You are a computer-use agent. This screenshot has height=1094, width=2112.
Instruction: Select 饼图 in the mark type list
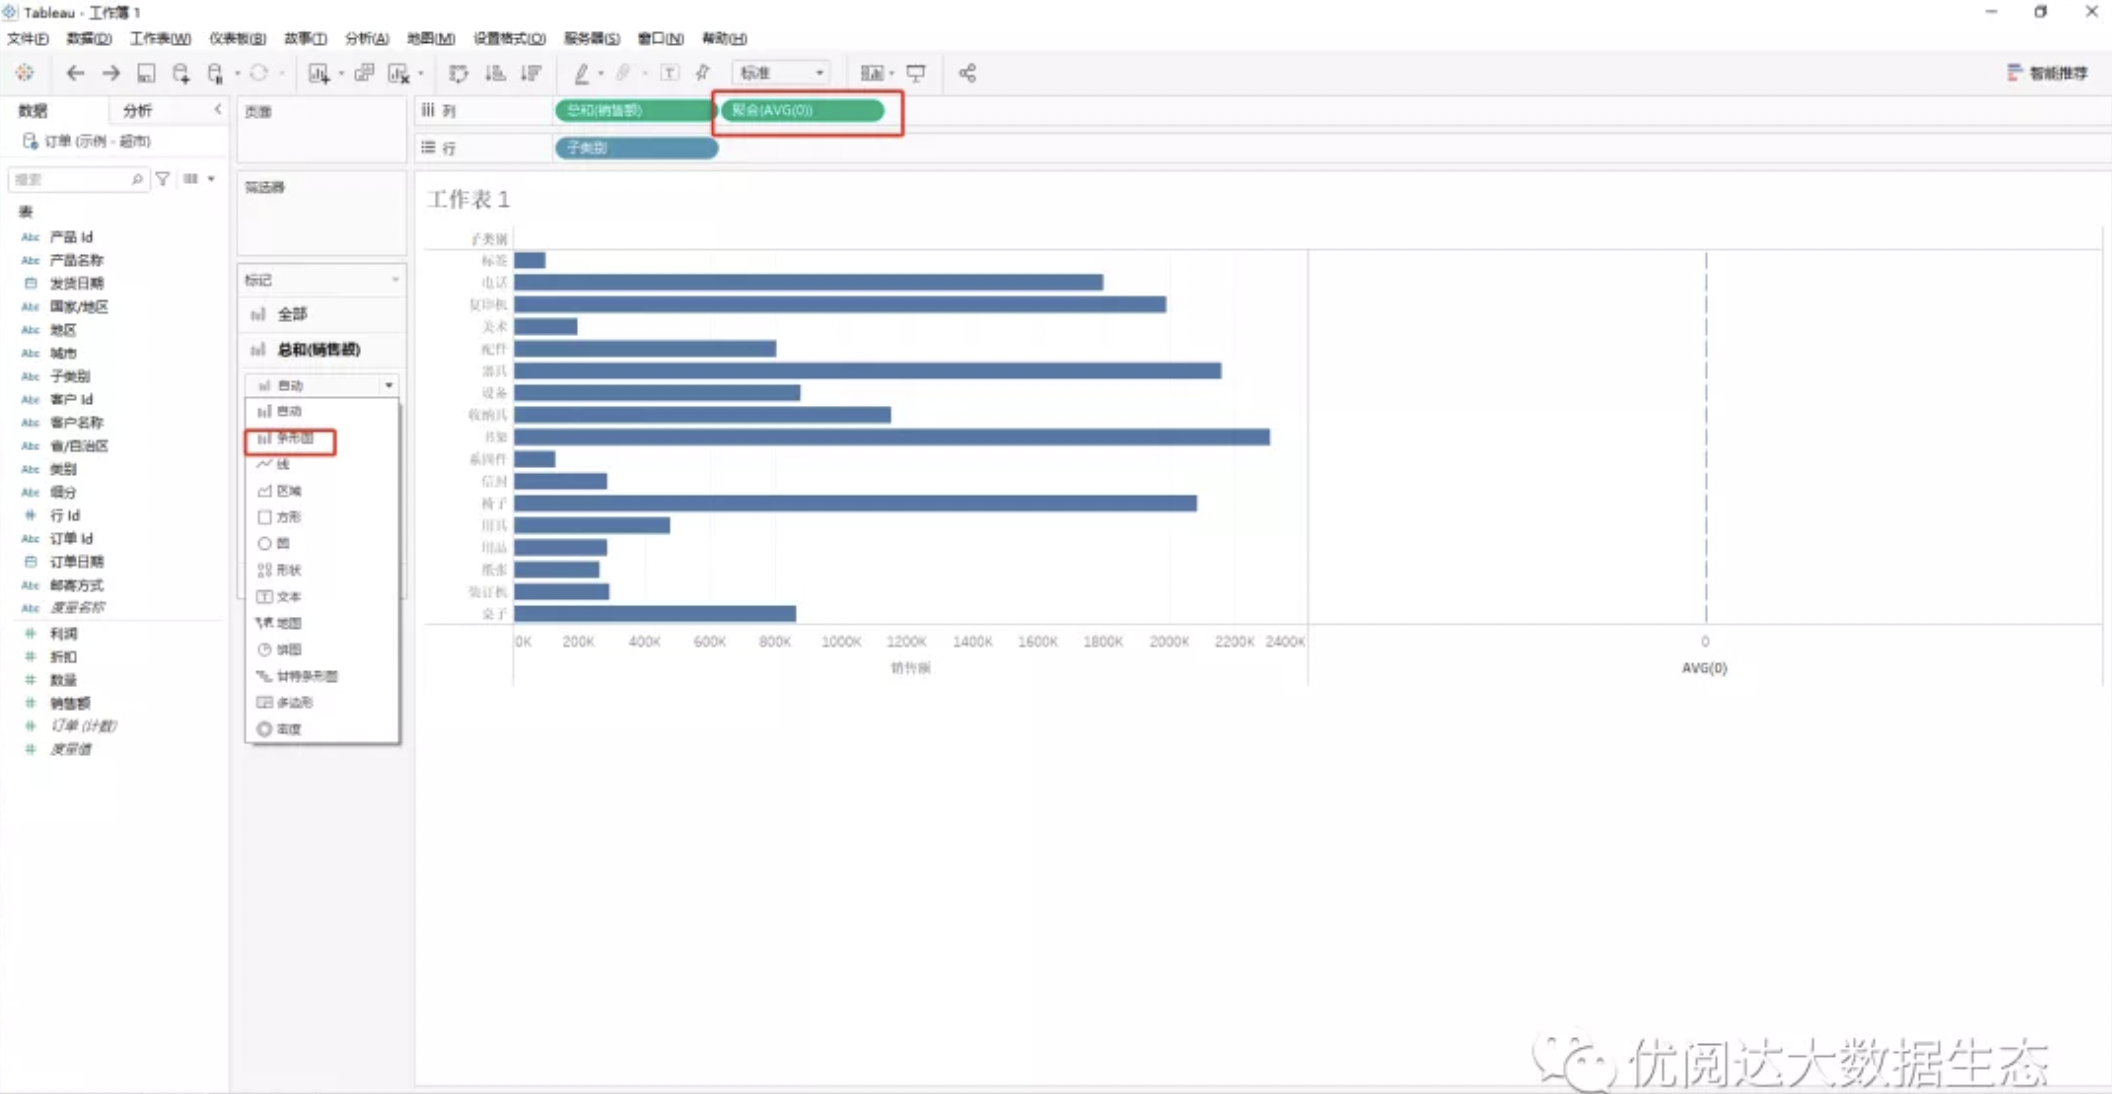(x=321, y=649)
